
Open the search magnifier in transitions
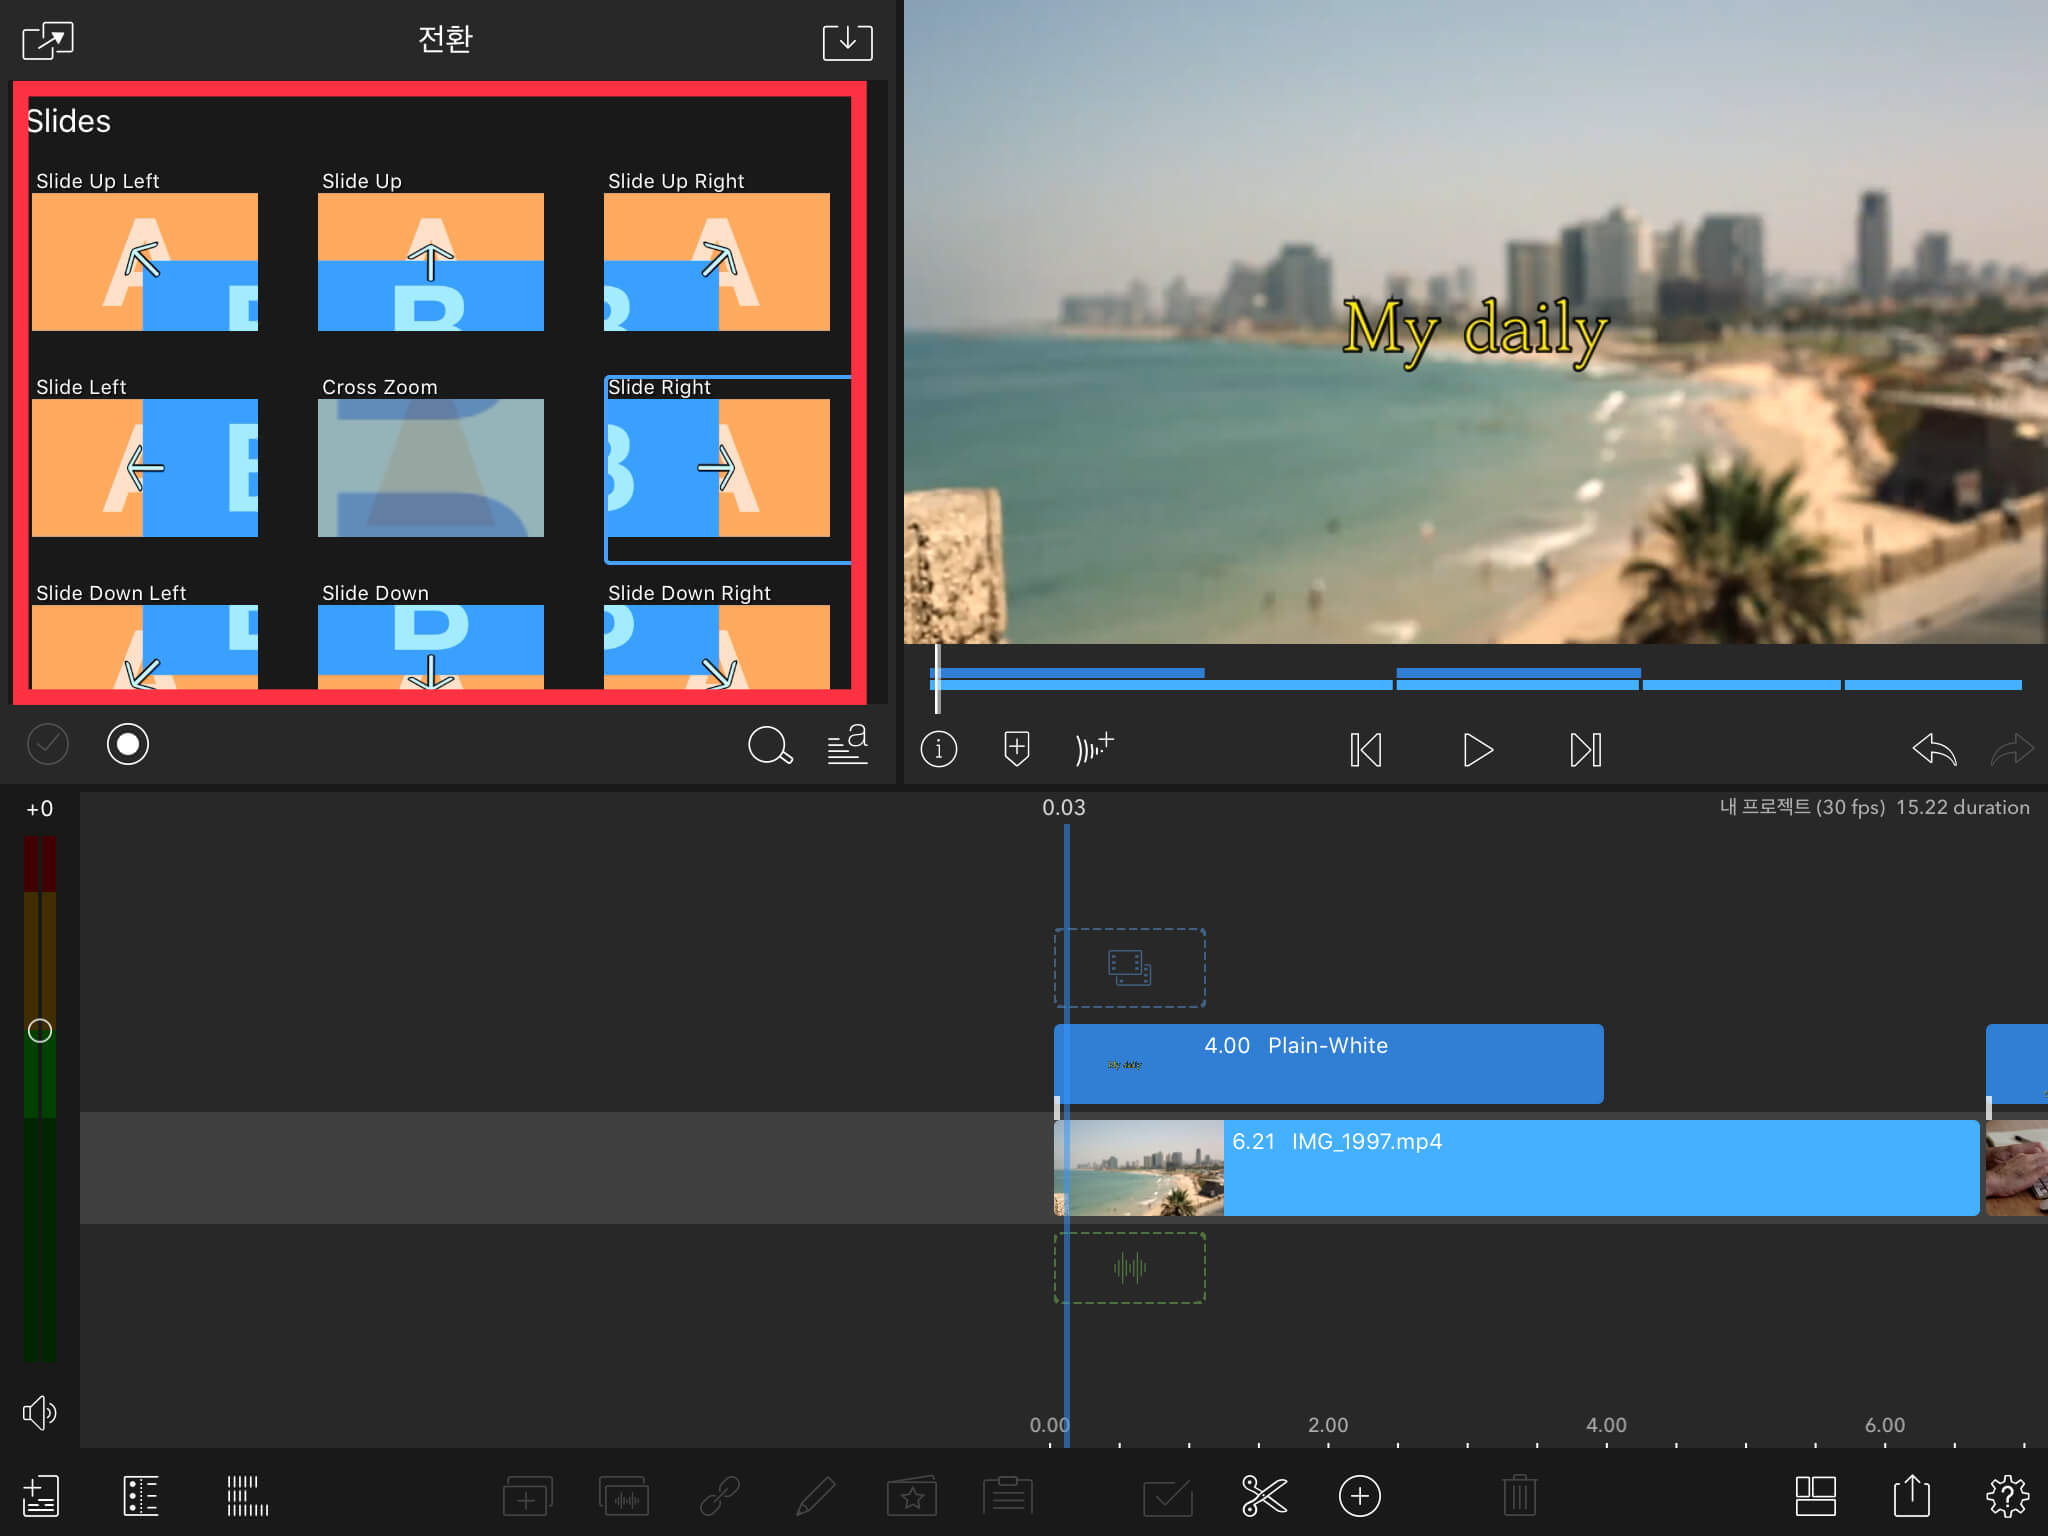pos(770,745)
